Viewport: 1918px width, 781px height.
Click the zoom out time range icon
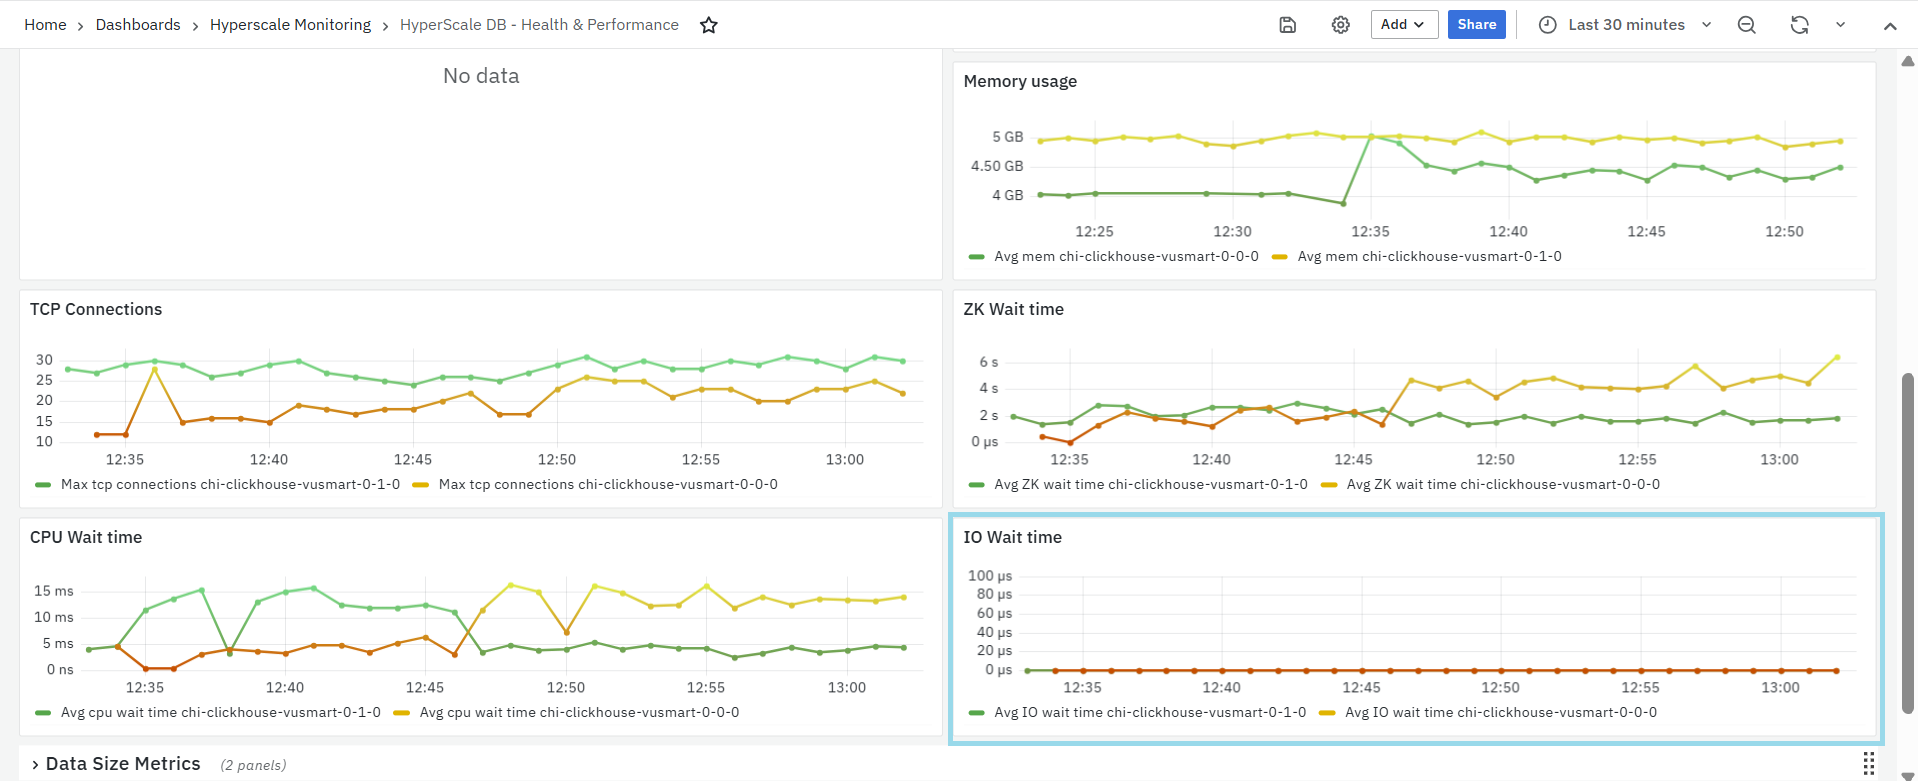1747,25
